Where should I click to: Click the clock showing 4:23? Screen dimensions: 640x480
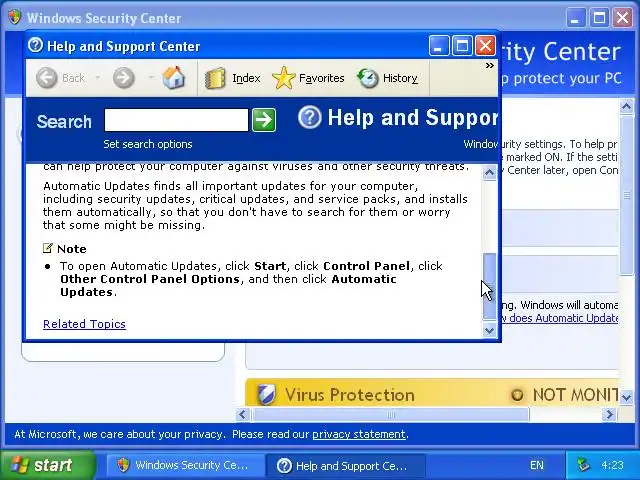click(x=612, y=465)
